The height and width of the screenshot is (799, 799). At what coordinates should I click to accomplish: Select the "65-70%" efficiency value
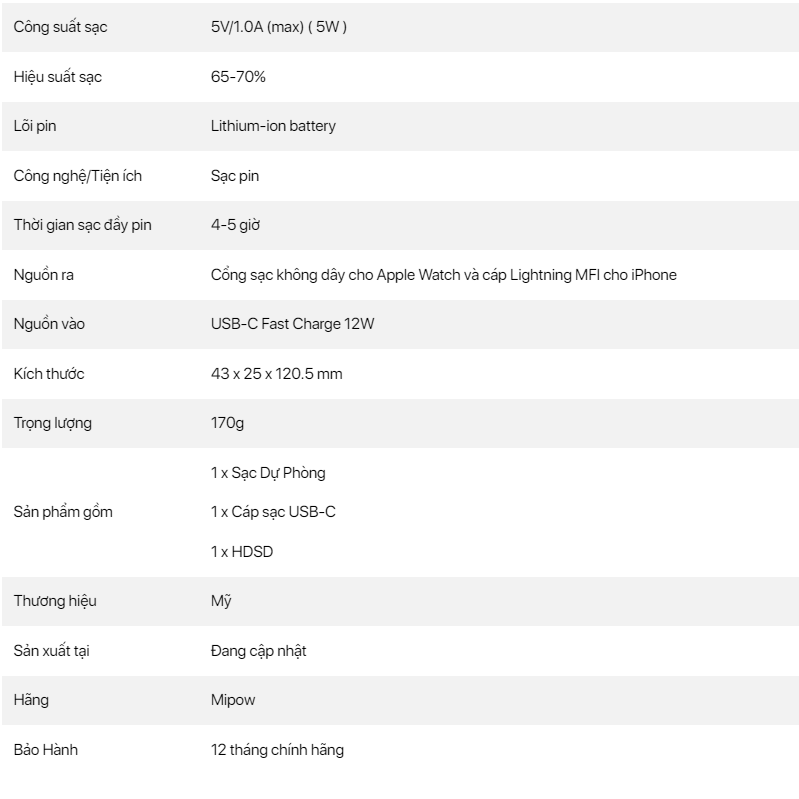[238, 77]
